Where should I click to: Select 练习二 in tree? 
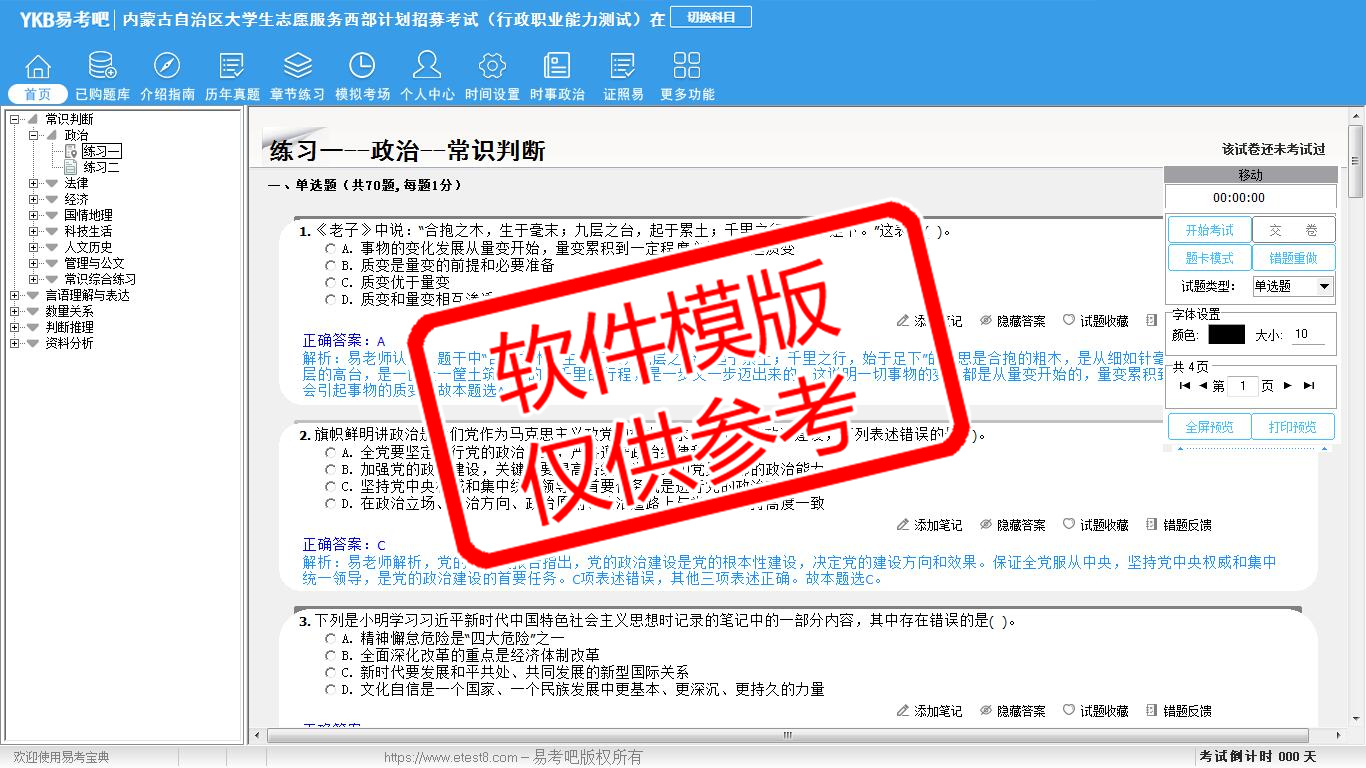pyautogui.click(x=101, y=168)
